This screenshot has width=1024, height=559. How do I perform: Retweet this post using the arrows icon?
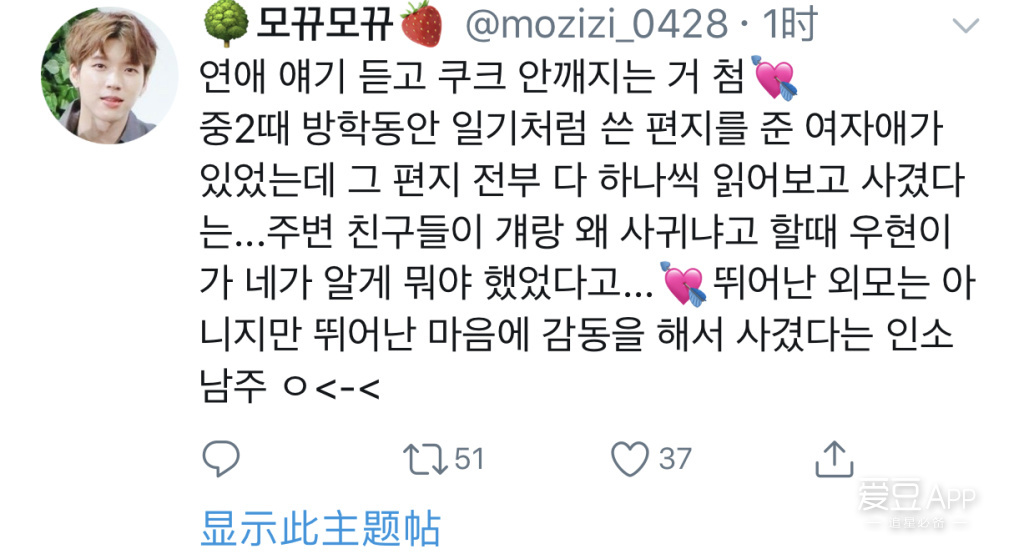pos(425,458)
